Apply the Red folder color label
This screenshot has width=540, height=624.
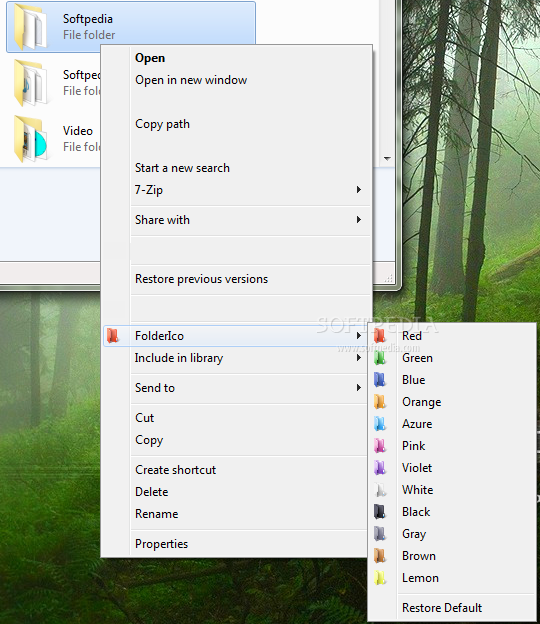tap(412, 336)
